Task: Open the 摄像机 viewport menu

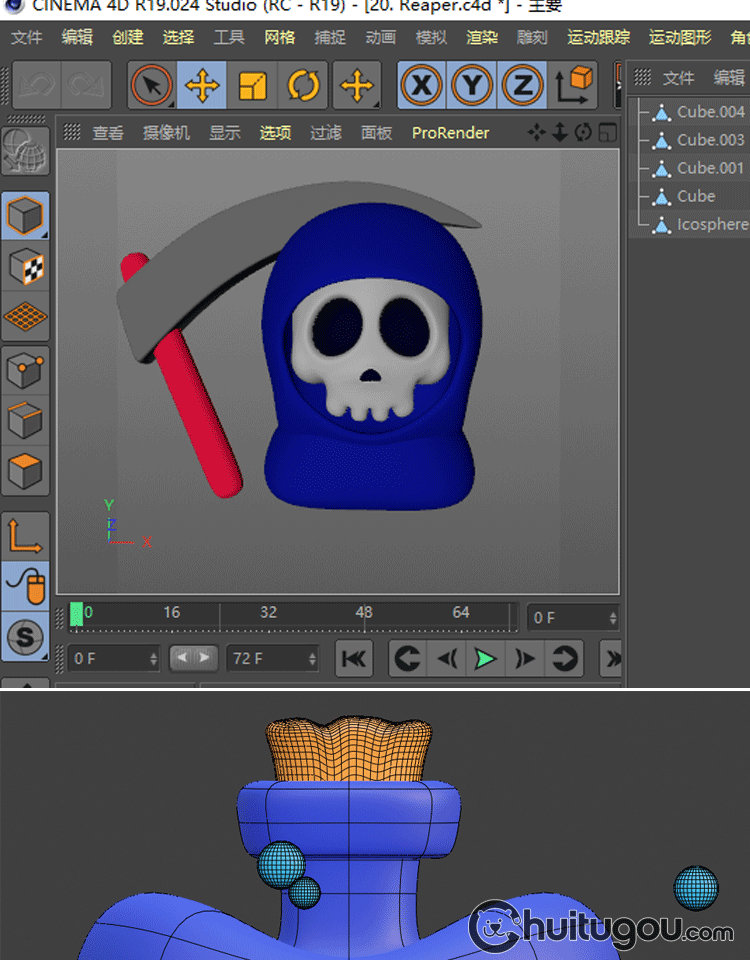Action: coord(166,133)
